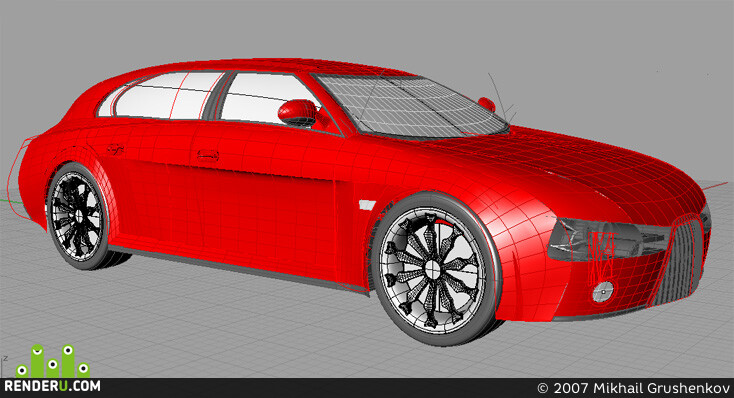734x398 pixels.
Task: Click the front headlight assembly
Action: 609,239
